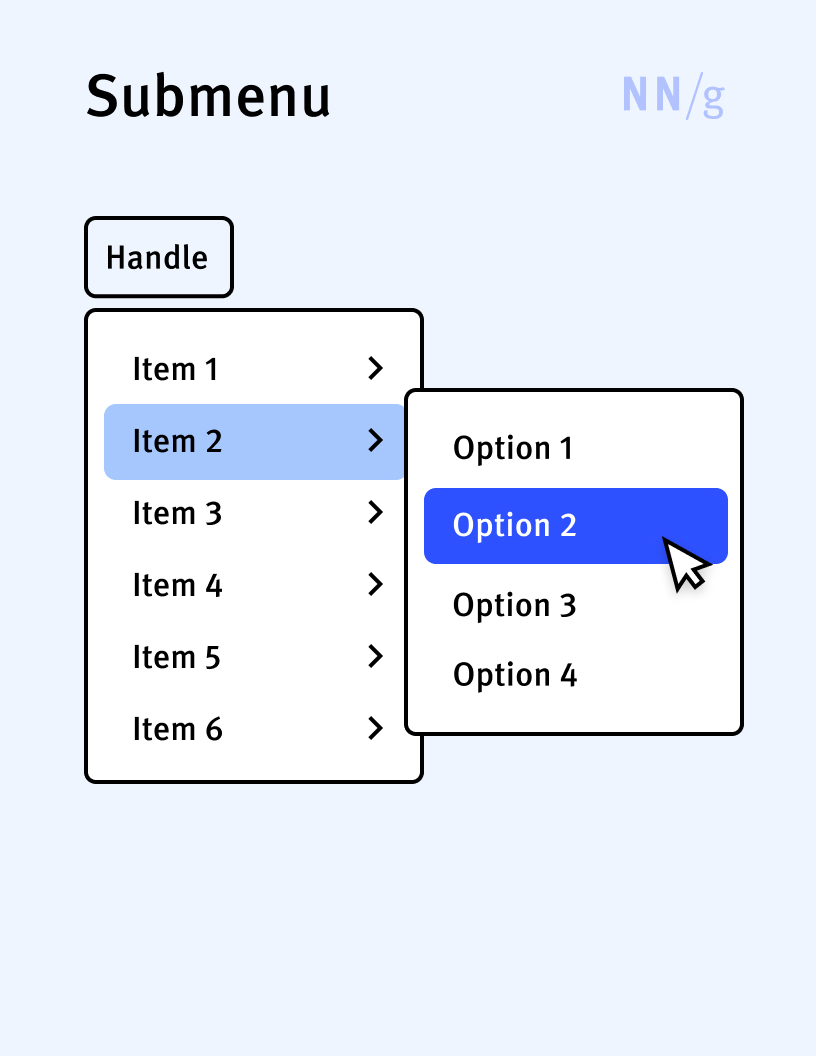
Task: Expand the chevron next to Item 3
Action: coord(376,513)
